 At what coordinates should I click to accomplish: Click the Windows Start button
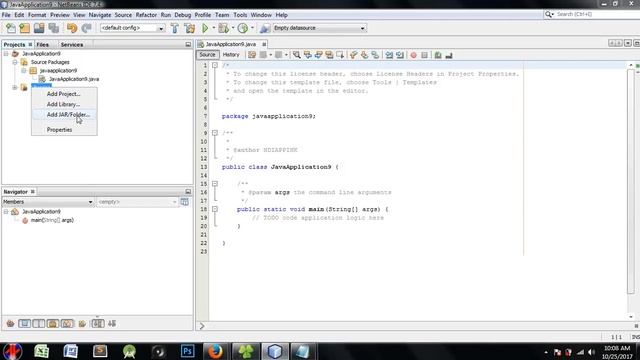[x=13, y=351]
